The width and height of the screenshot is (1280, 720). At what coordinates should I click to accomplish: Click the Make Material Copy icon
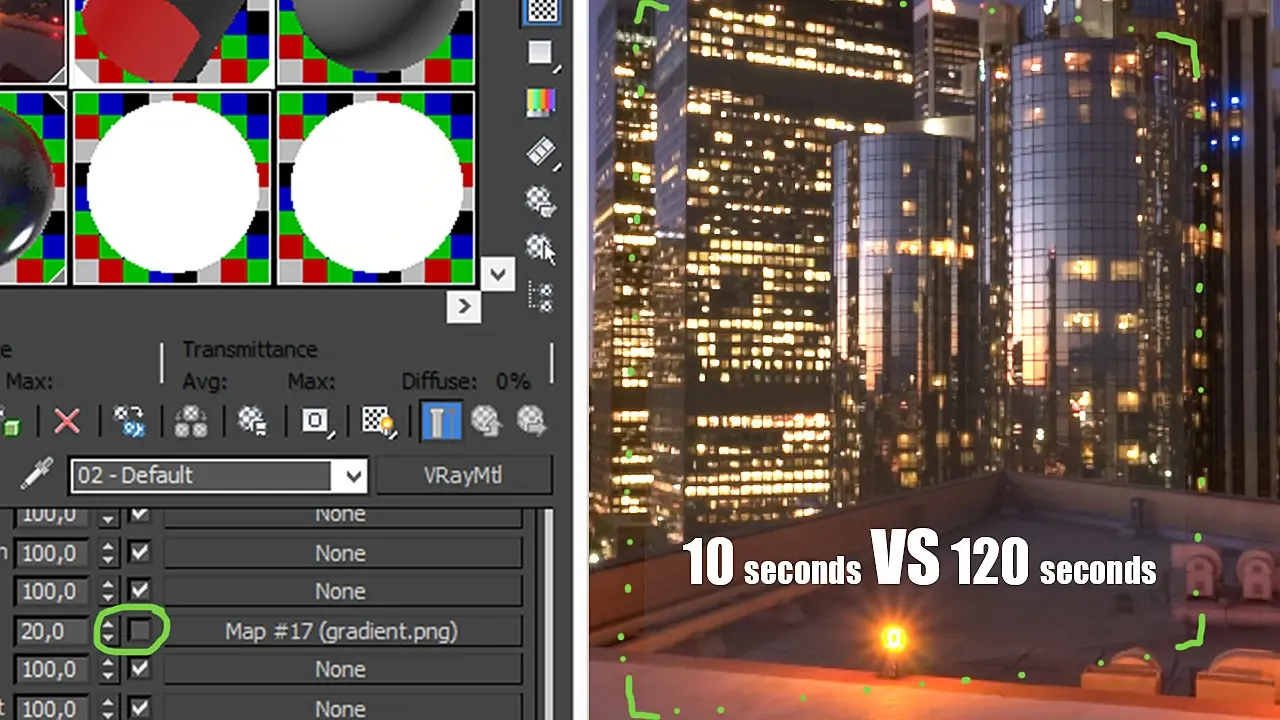pos(129,421)
